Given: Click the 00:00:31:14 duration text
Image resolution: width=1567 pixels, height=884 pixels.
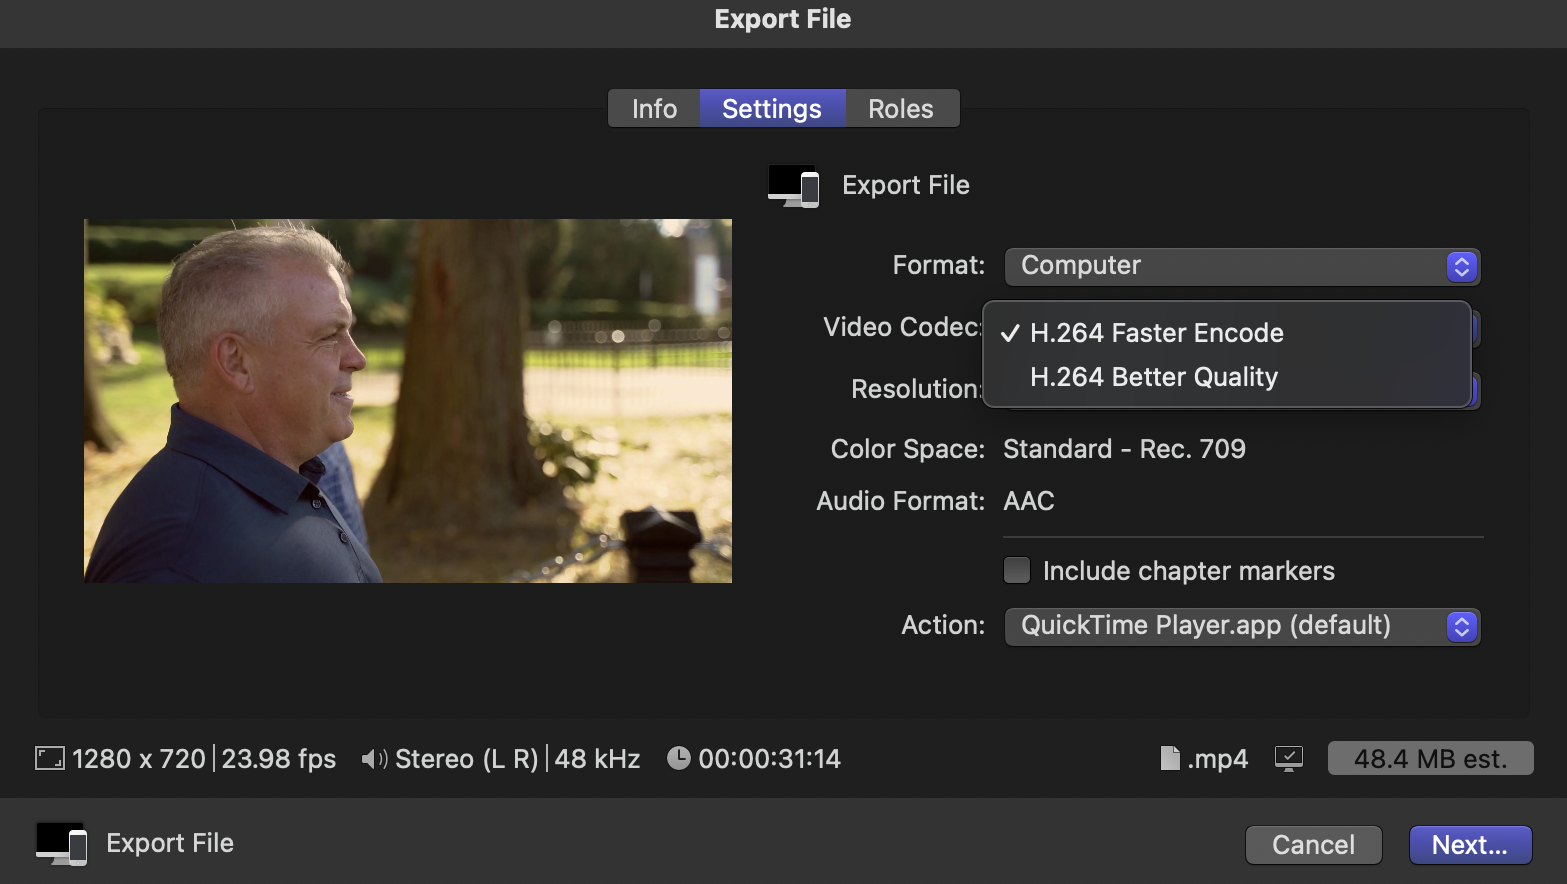Looking at the screenshot, I should tap(769, 759).
